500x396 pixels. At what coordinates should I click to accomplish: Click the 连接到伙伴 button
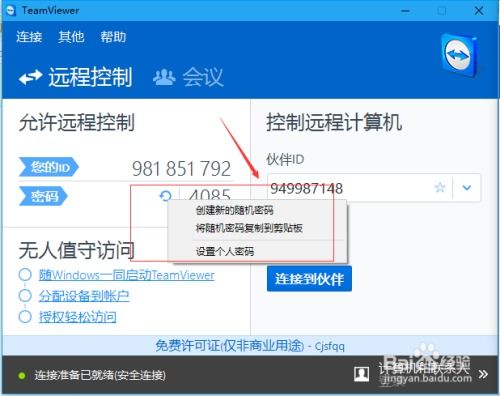[x=309, y=279]
